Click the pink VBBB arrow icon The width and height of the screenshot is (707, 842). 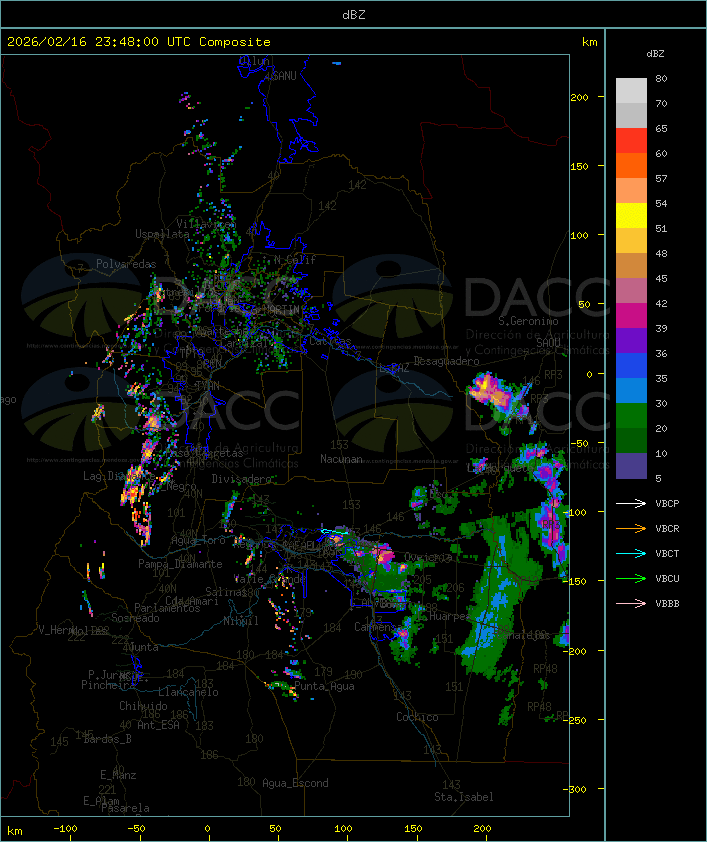click(x=631, y=603)
